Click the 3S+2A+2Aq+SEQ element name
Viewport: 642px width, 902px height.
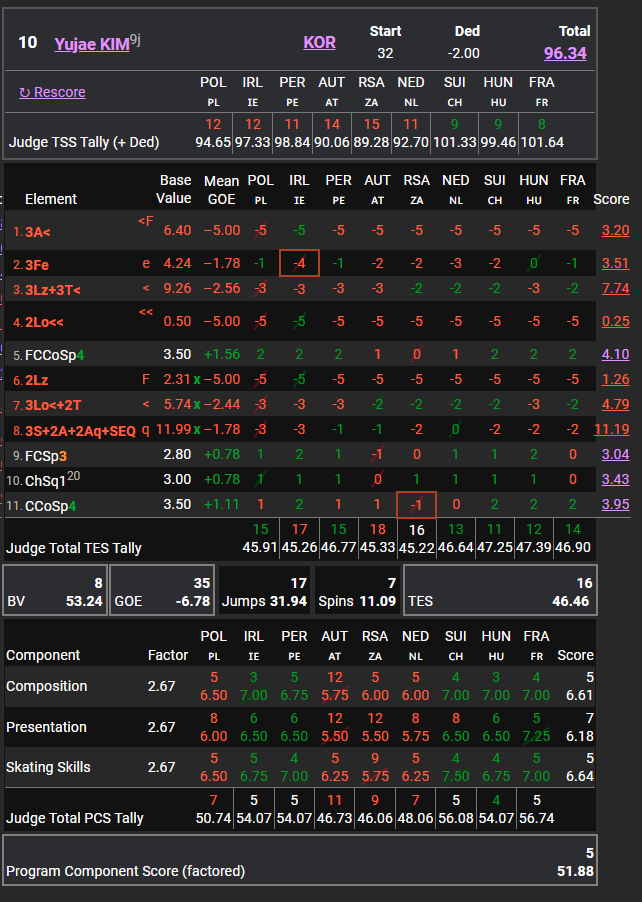tap(74, 431)
